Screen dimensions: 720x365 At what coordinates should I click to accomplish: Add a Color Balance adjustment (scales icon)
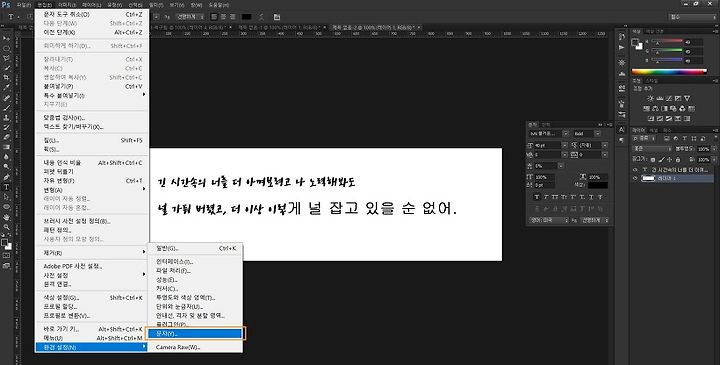pyautogui.click(x=655, y=109)
